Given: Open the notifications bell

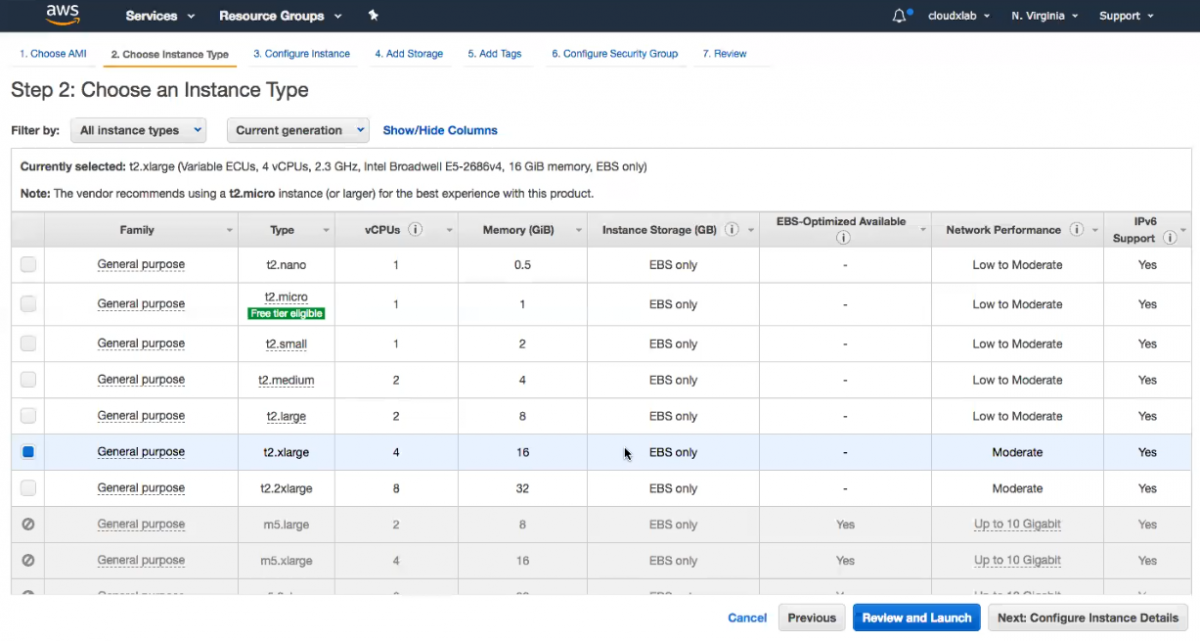Looking at the screenshot, I should 897,15.
